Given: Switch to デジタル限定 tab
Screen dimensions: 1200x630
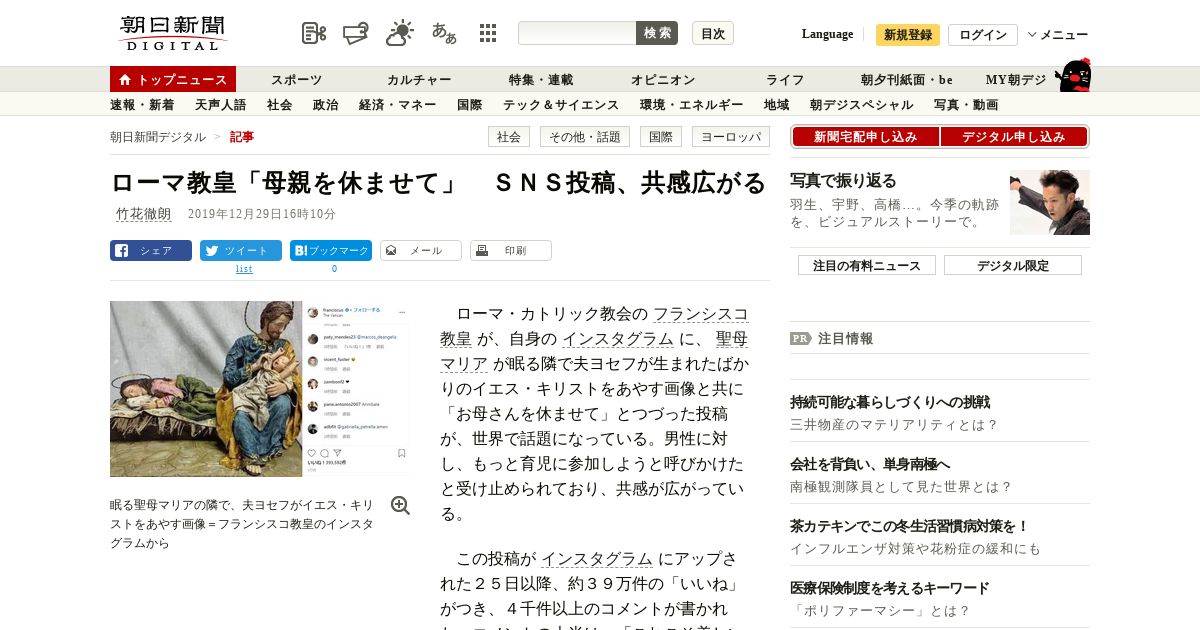Looking at the screenshot, I should 1013,266.
